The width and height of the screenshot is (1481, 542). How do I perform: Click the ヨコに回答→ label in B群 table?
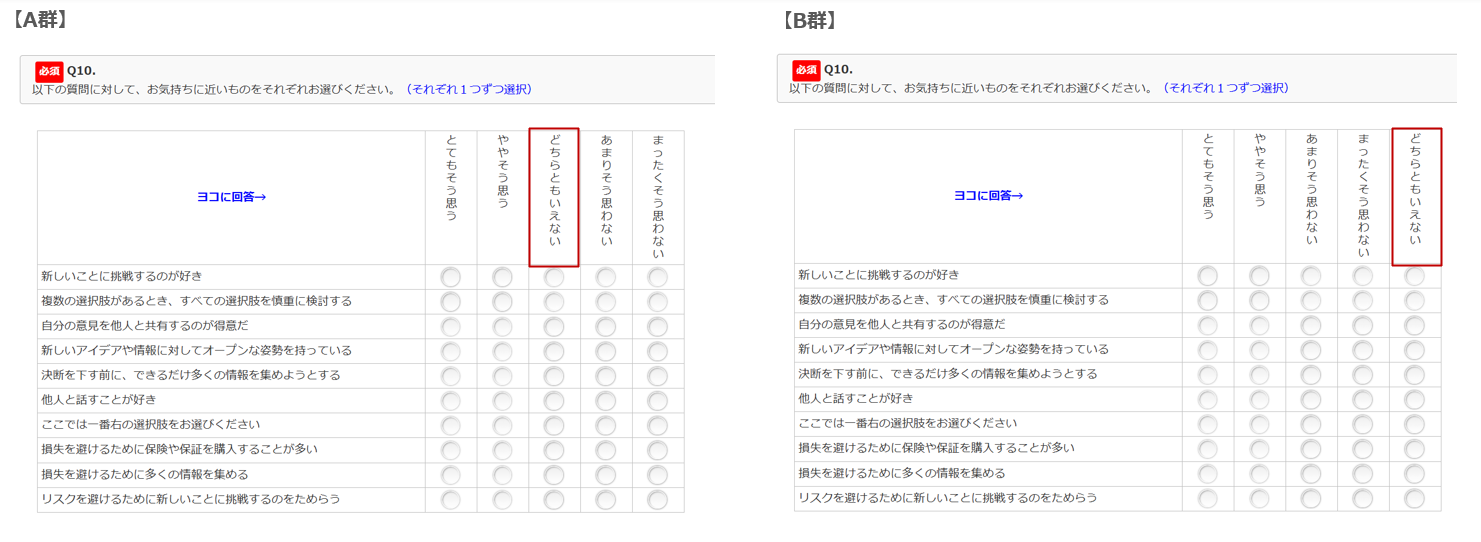click(x=988, y=196)
